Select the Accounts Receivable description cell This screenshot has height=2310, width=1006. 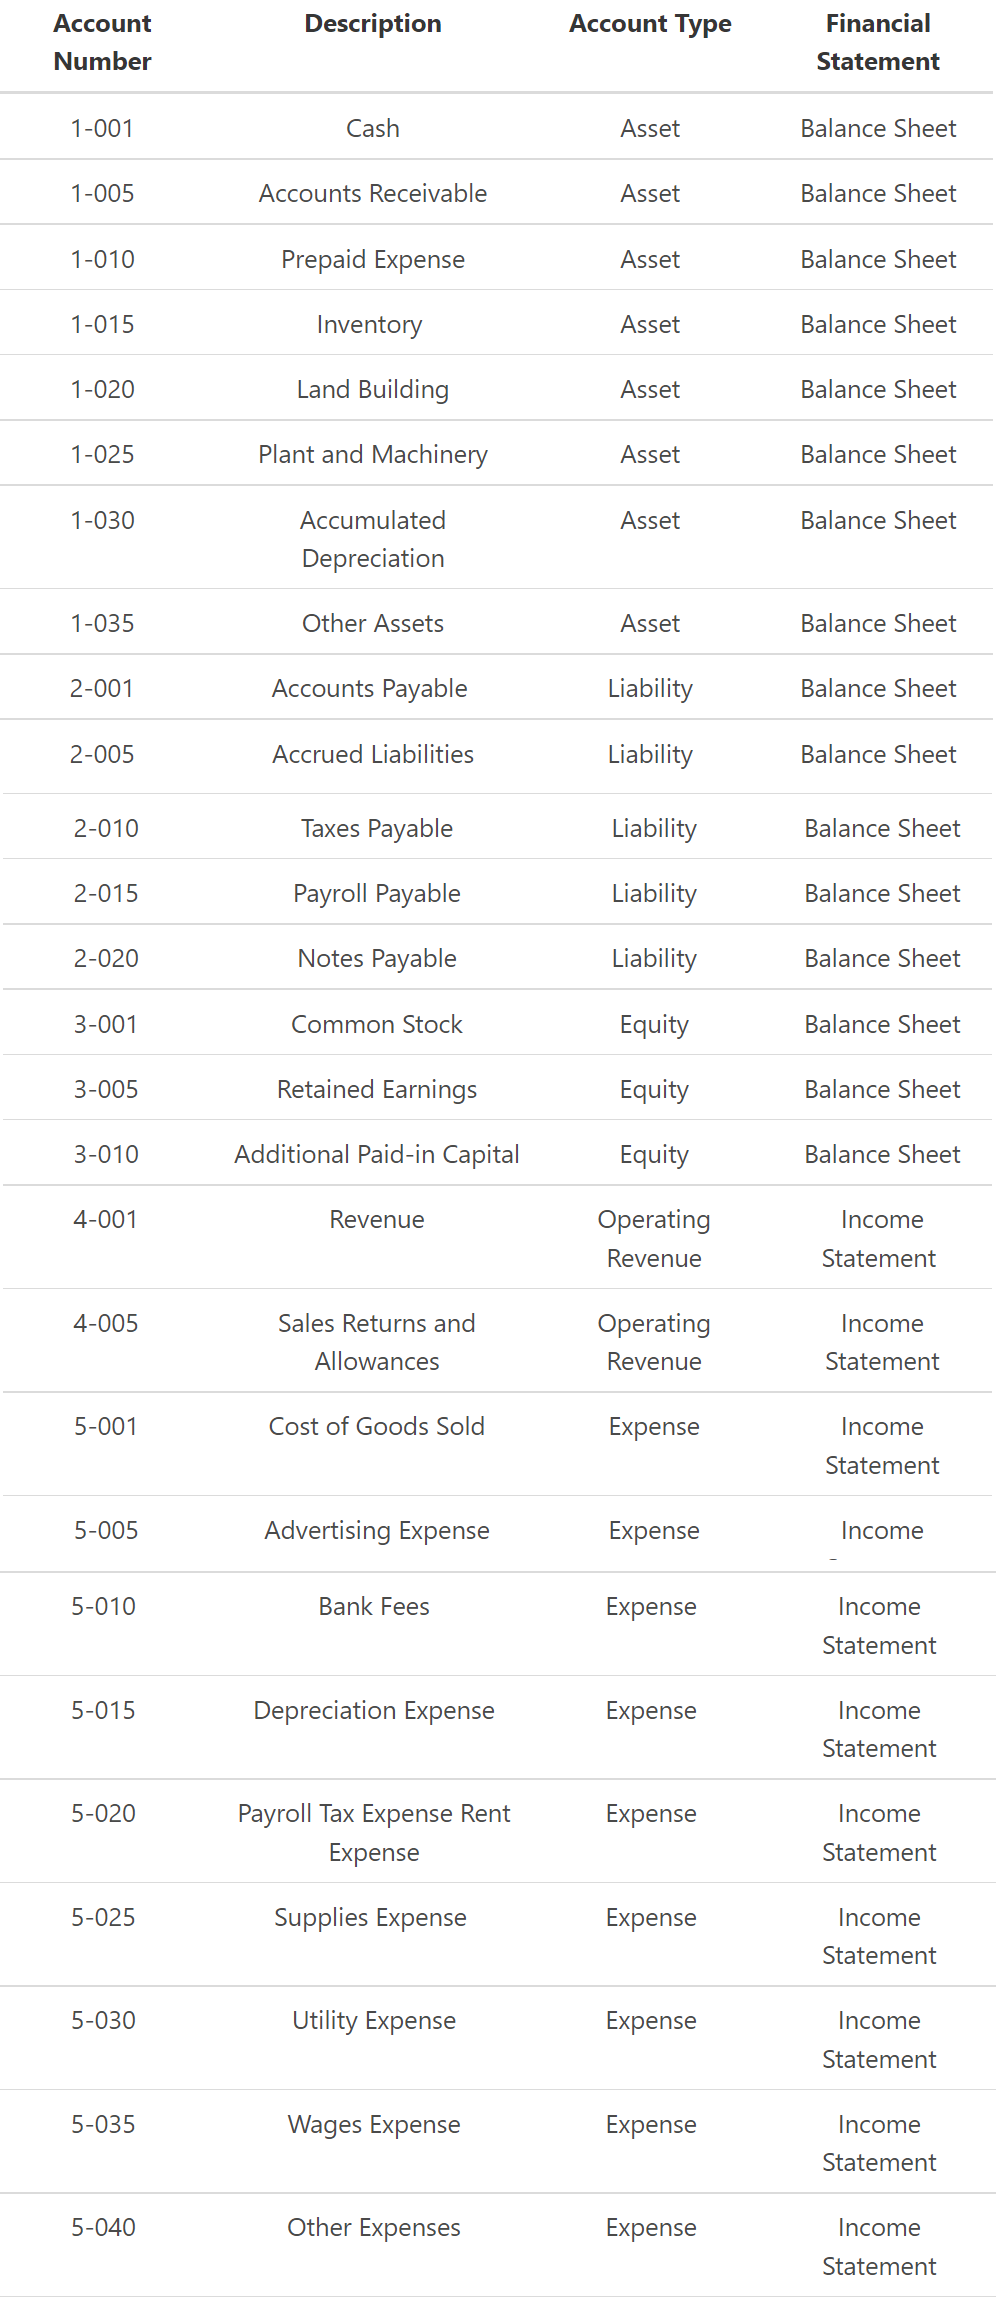(x=373, y=193)
